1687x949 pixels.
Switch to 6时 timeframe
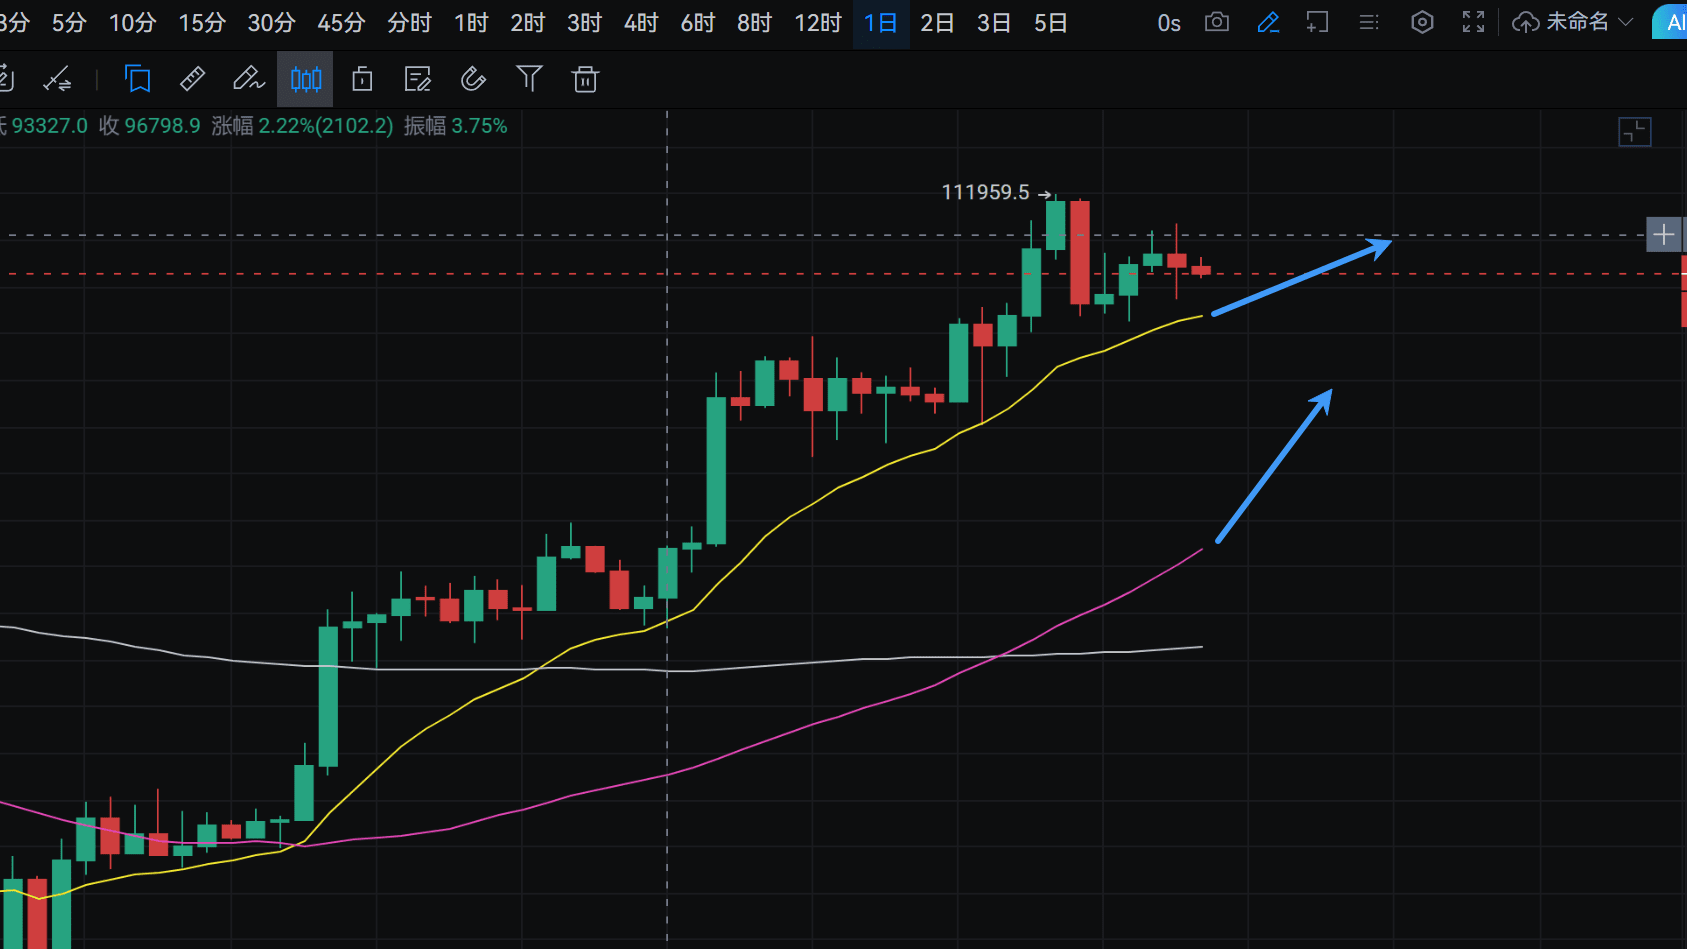coord(698,23)
